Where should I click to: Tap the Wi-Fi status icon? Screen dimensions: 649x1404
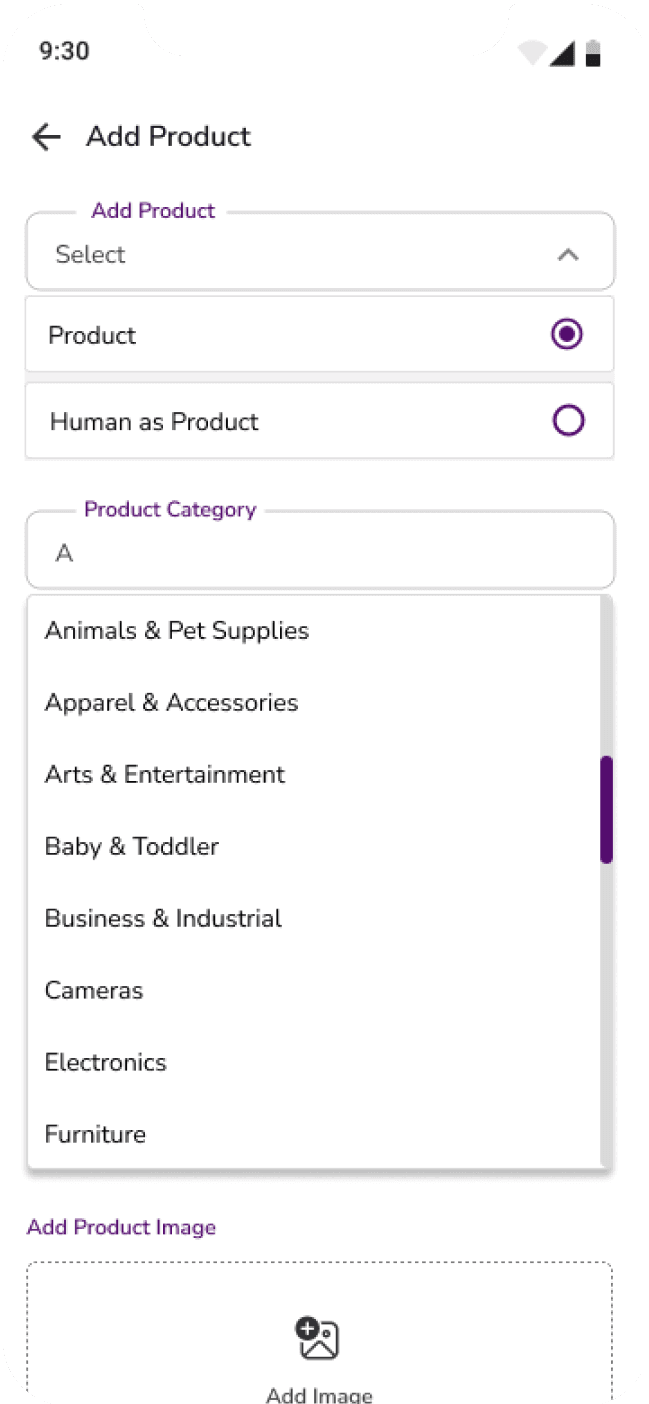tap(531, 53)
